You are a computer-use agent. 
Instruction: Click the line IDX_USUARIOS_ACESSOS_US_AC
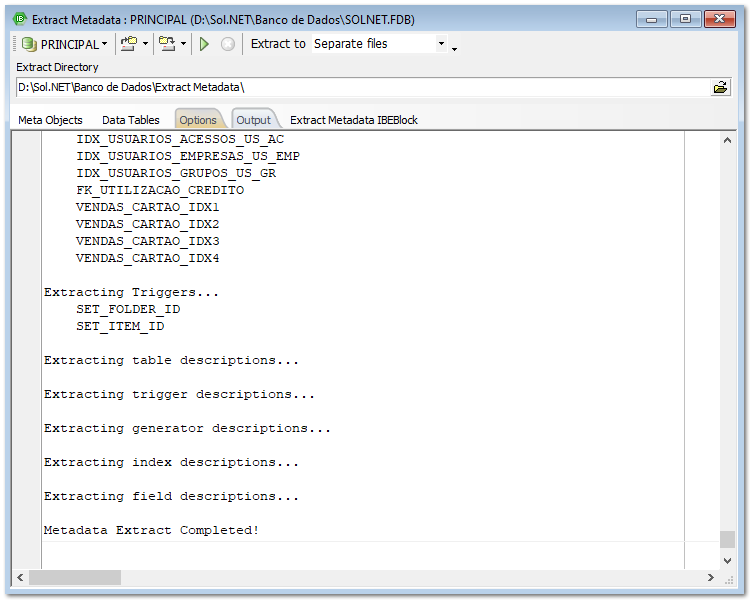click(180, 139)
